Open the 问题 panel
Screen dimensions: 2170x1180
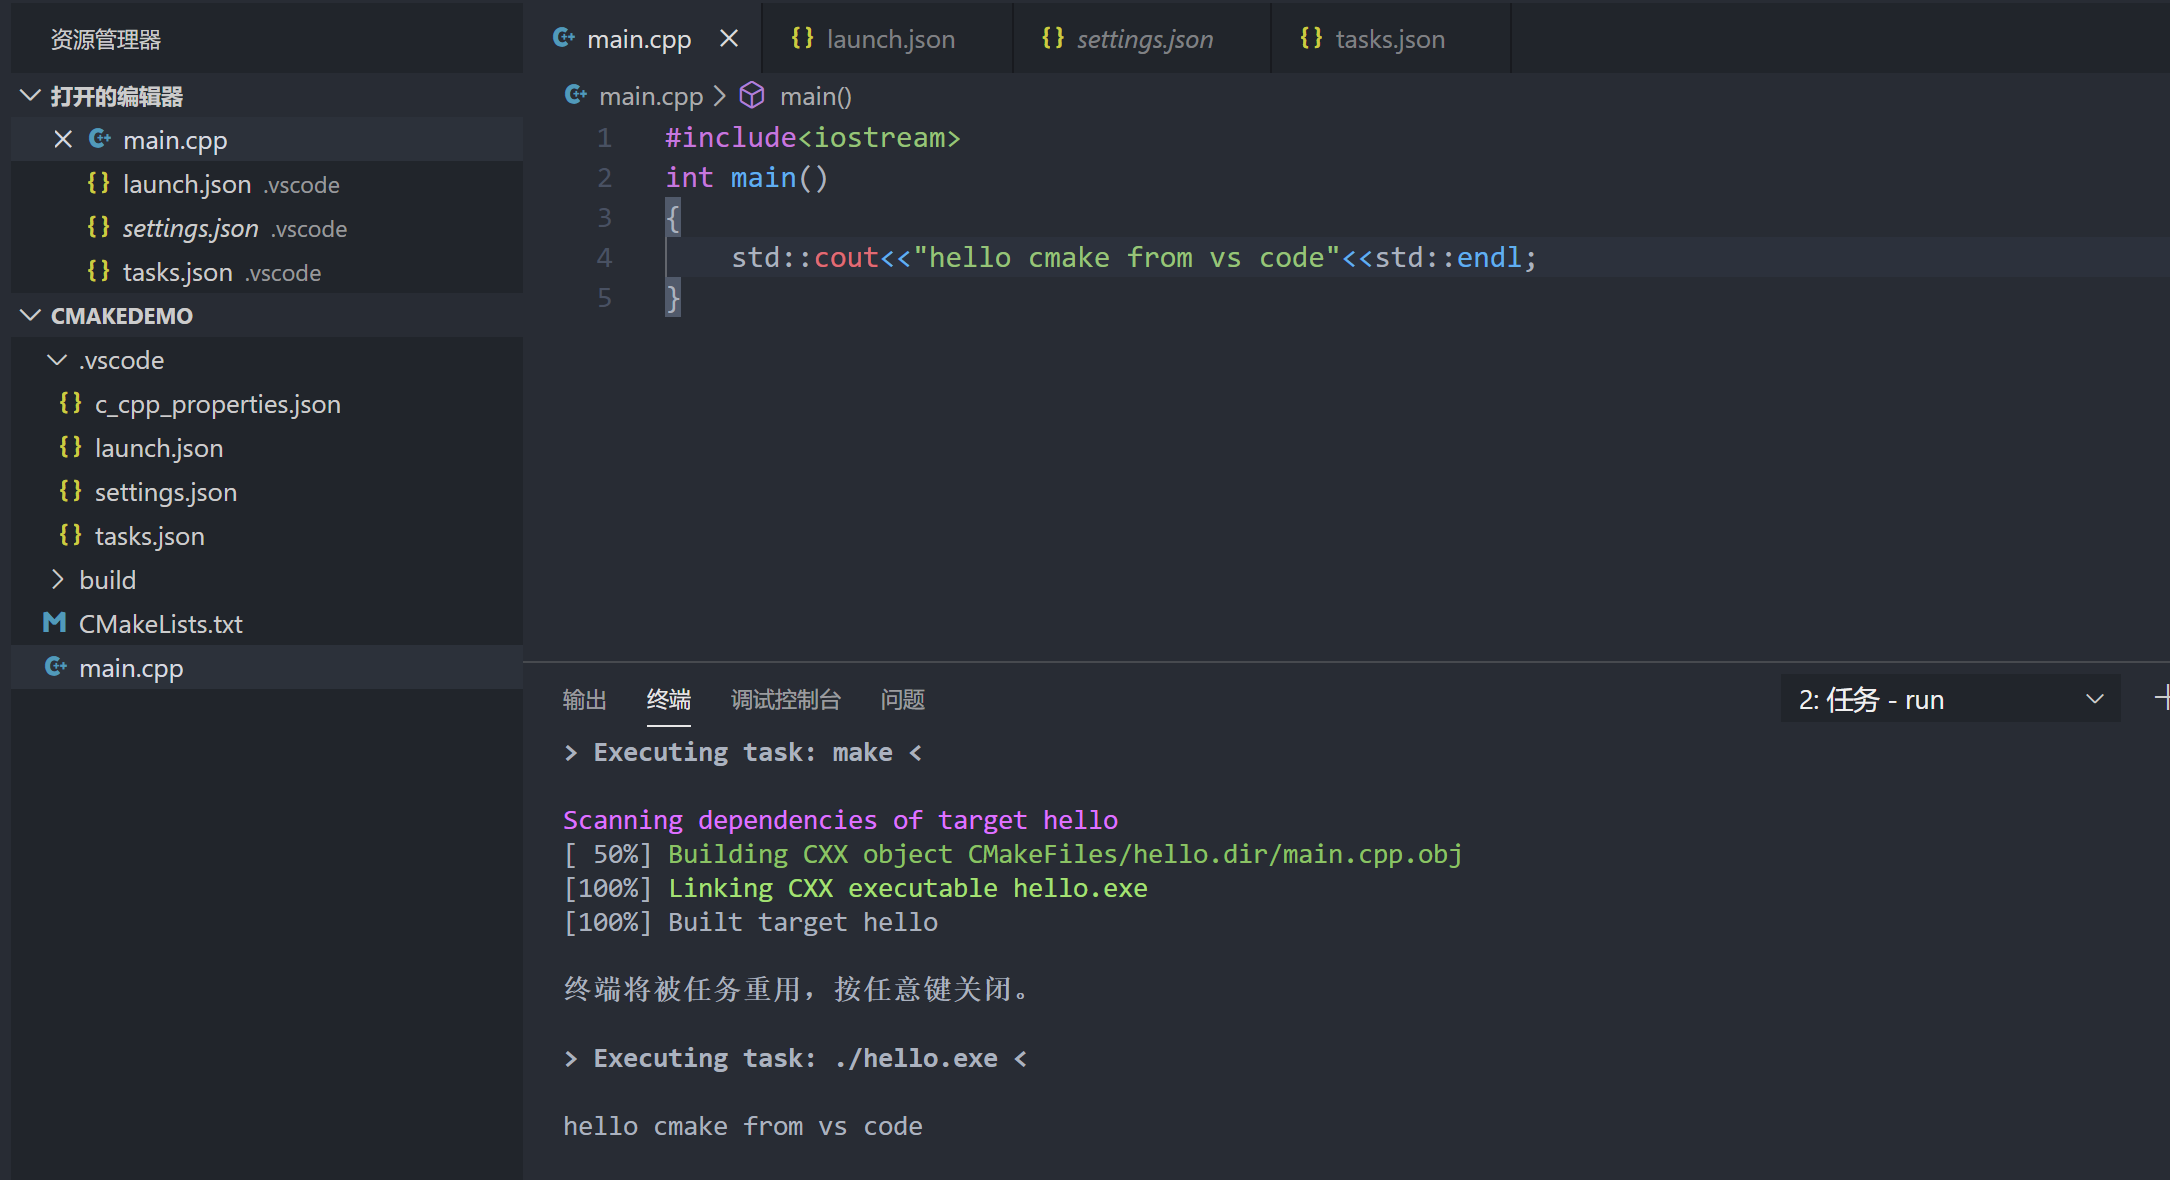(901, 700)
